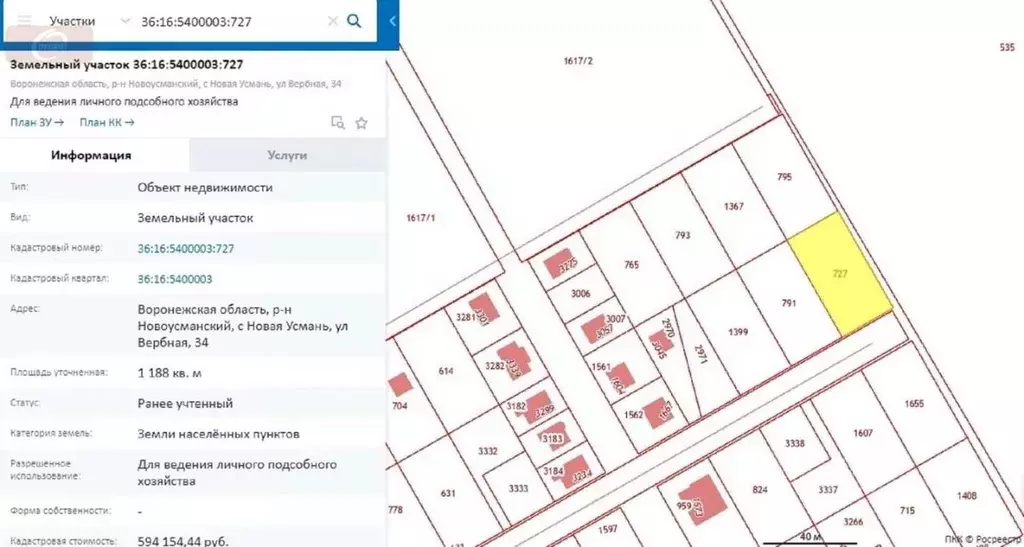The height and width of the screenshot is (547, 1024).
Task: Switch to the Информация tab
Action: coord(92,156)
